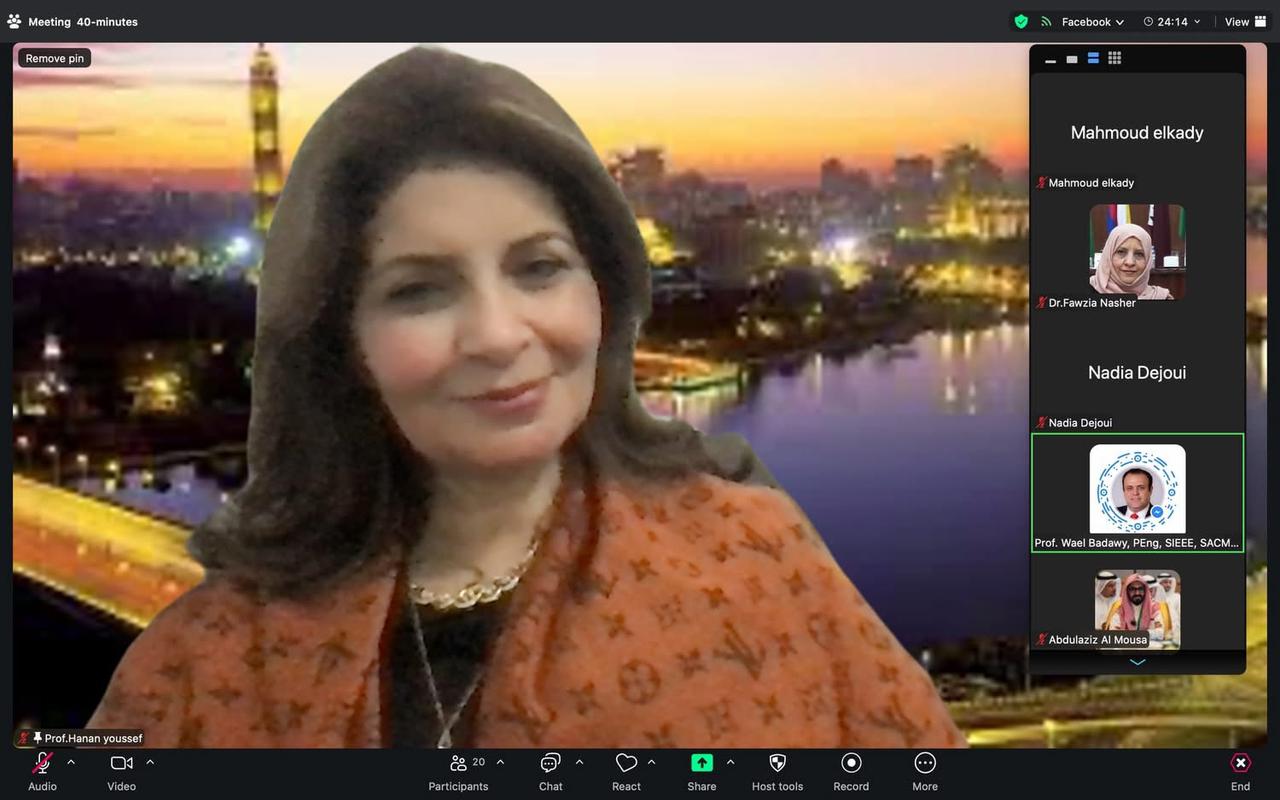Open share options arrow beside Share
This screenshot has height=800, width=1280.
click(730, 762)
